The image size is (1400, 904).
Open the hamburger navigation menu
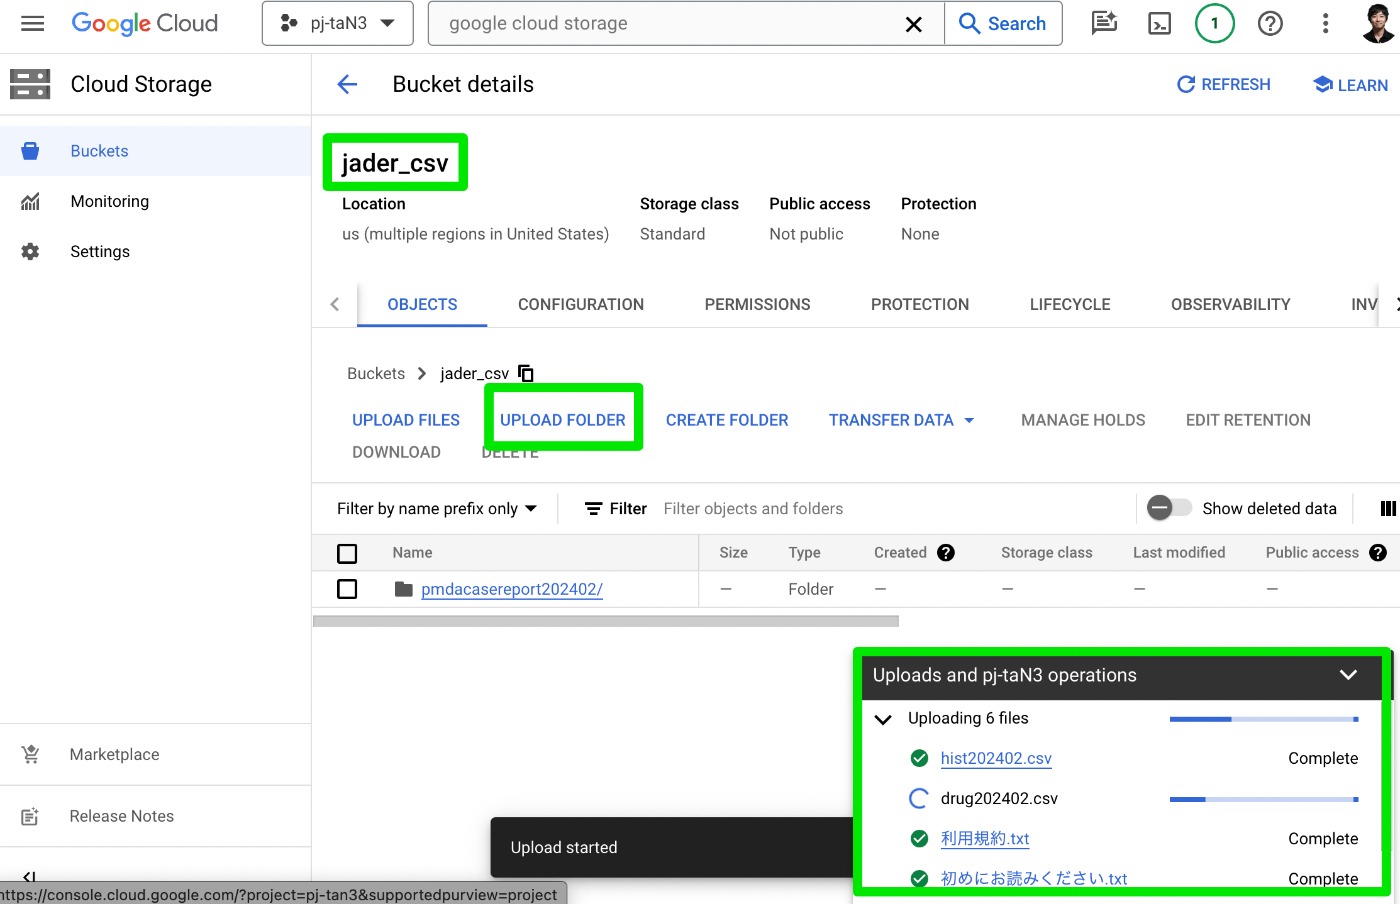[x=32, y=23]
